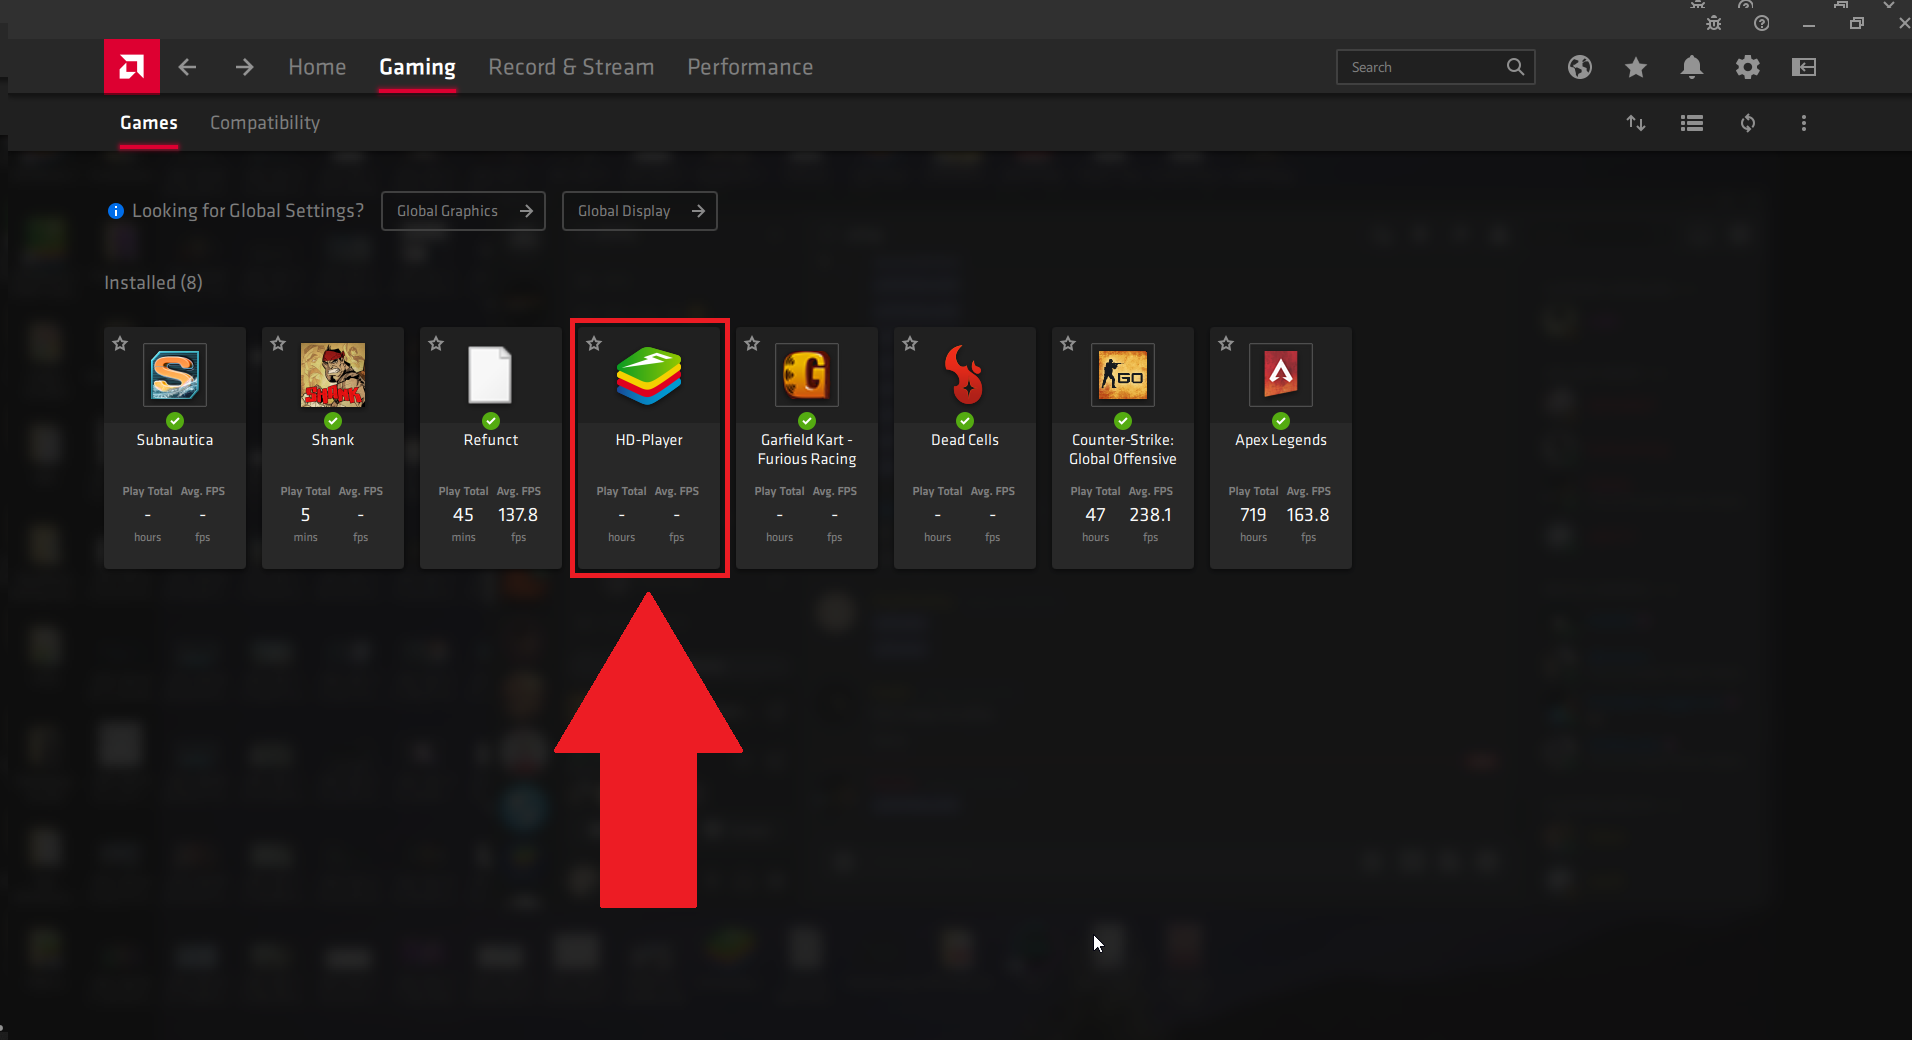Image resolution: width=1912 pixels, height=1040 pixels.
Task: Select the Games sub-tab
Action: (x=149, y=123)
